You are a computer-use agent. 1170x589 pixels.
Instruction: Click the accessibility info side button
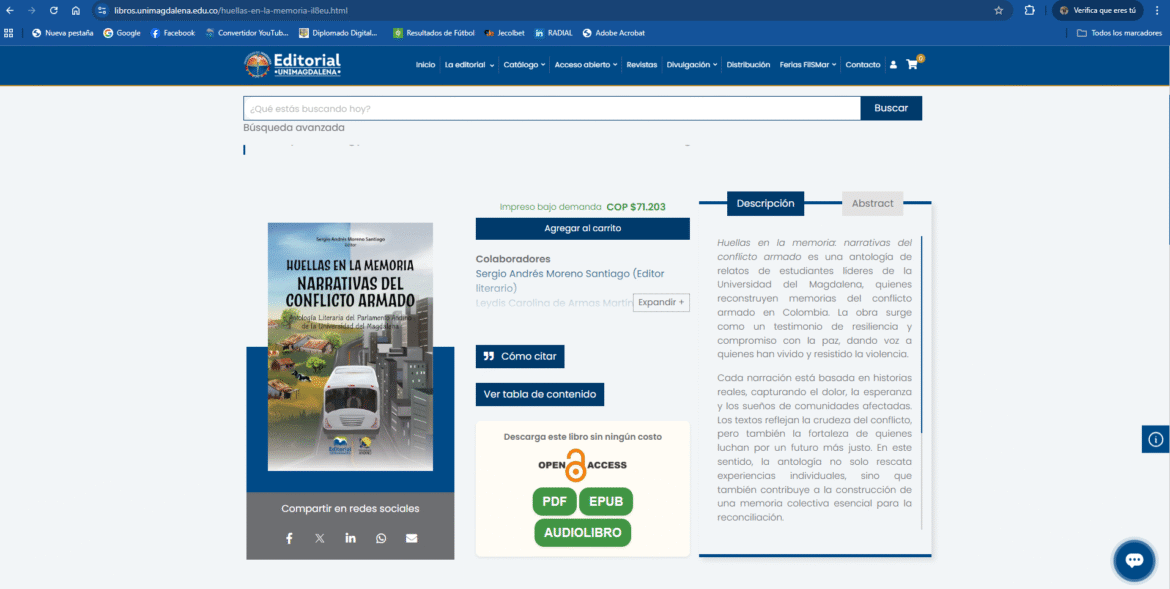1155,439
